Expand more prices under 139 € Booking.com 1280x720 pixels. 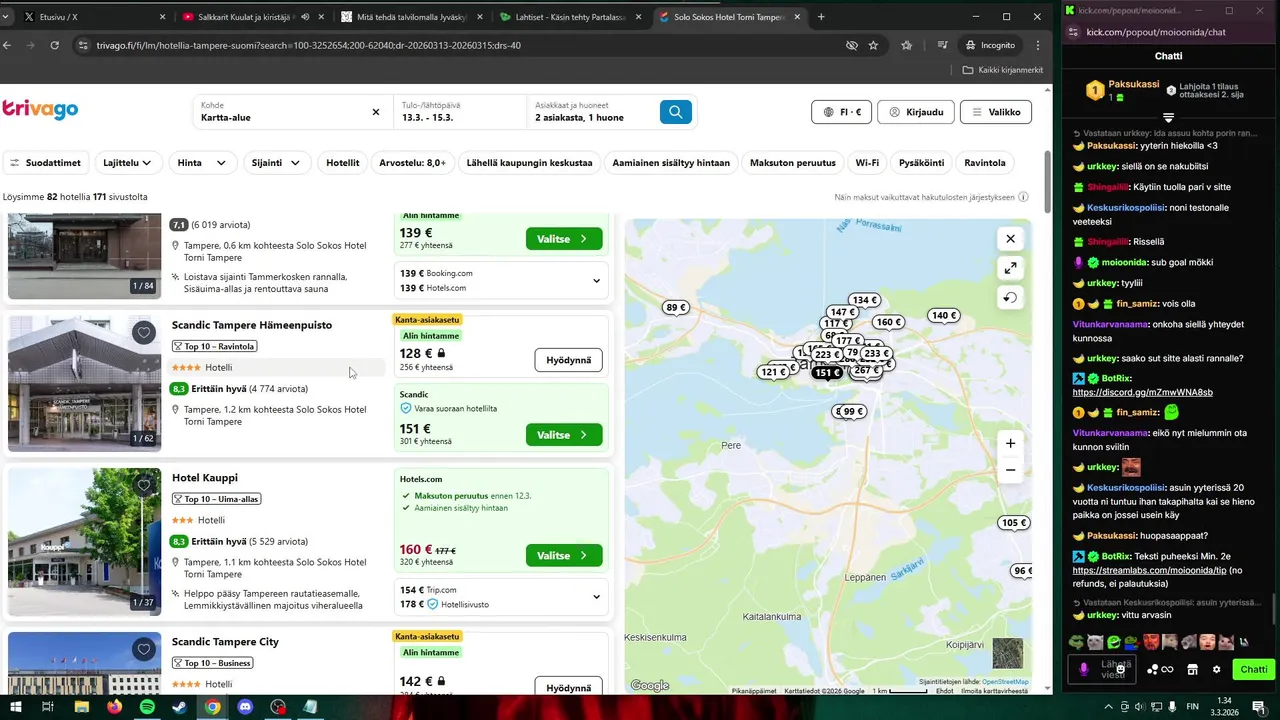[596, 281]
